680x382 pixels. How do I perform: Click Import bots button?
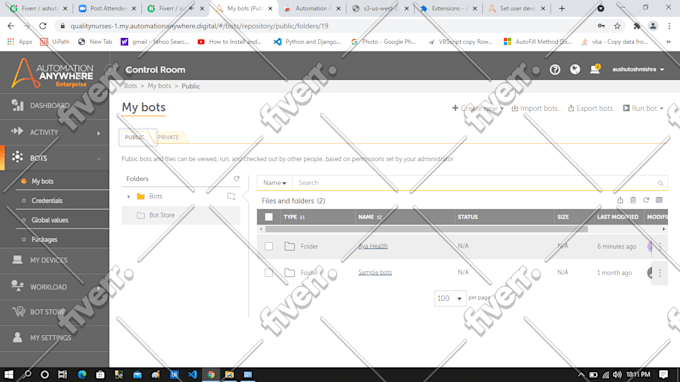tap(536, 108)
